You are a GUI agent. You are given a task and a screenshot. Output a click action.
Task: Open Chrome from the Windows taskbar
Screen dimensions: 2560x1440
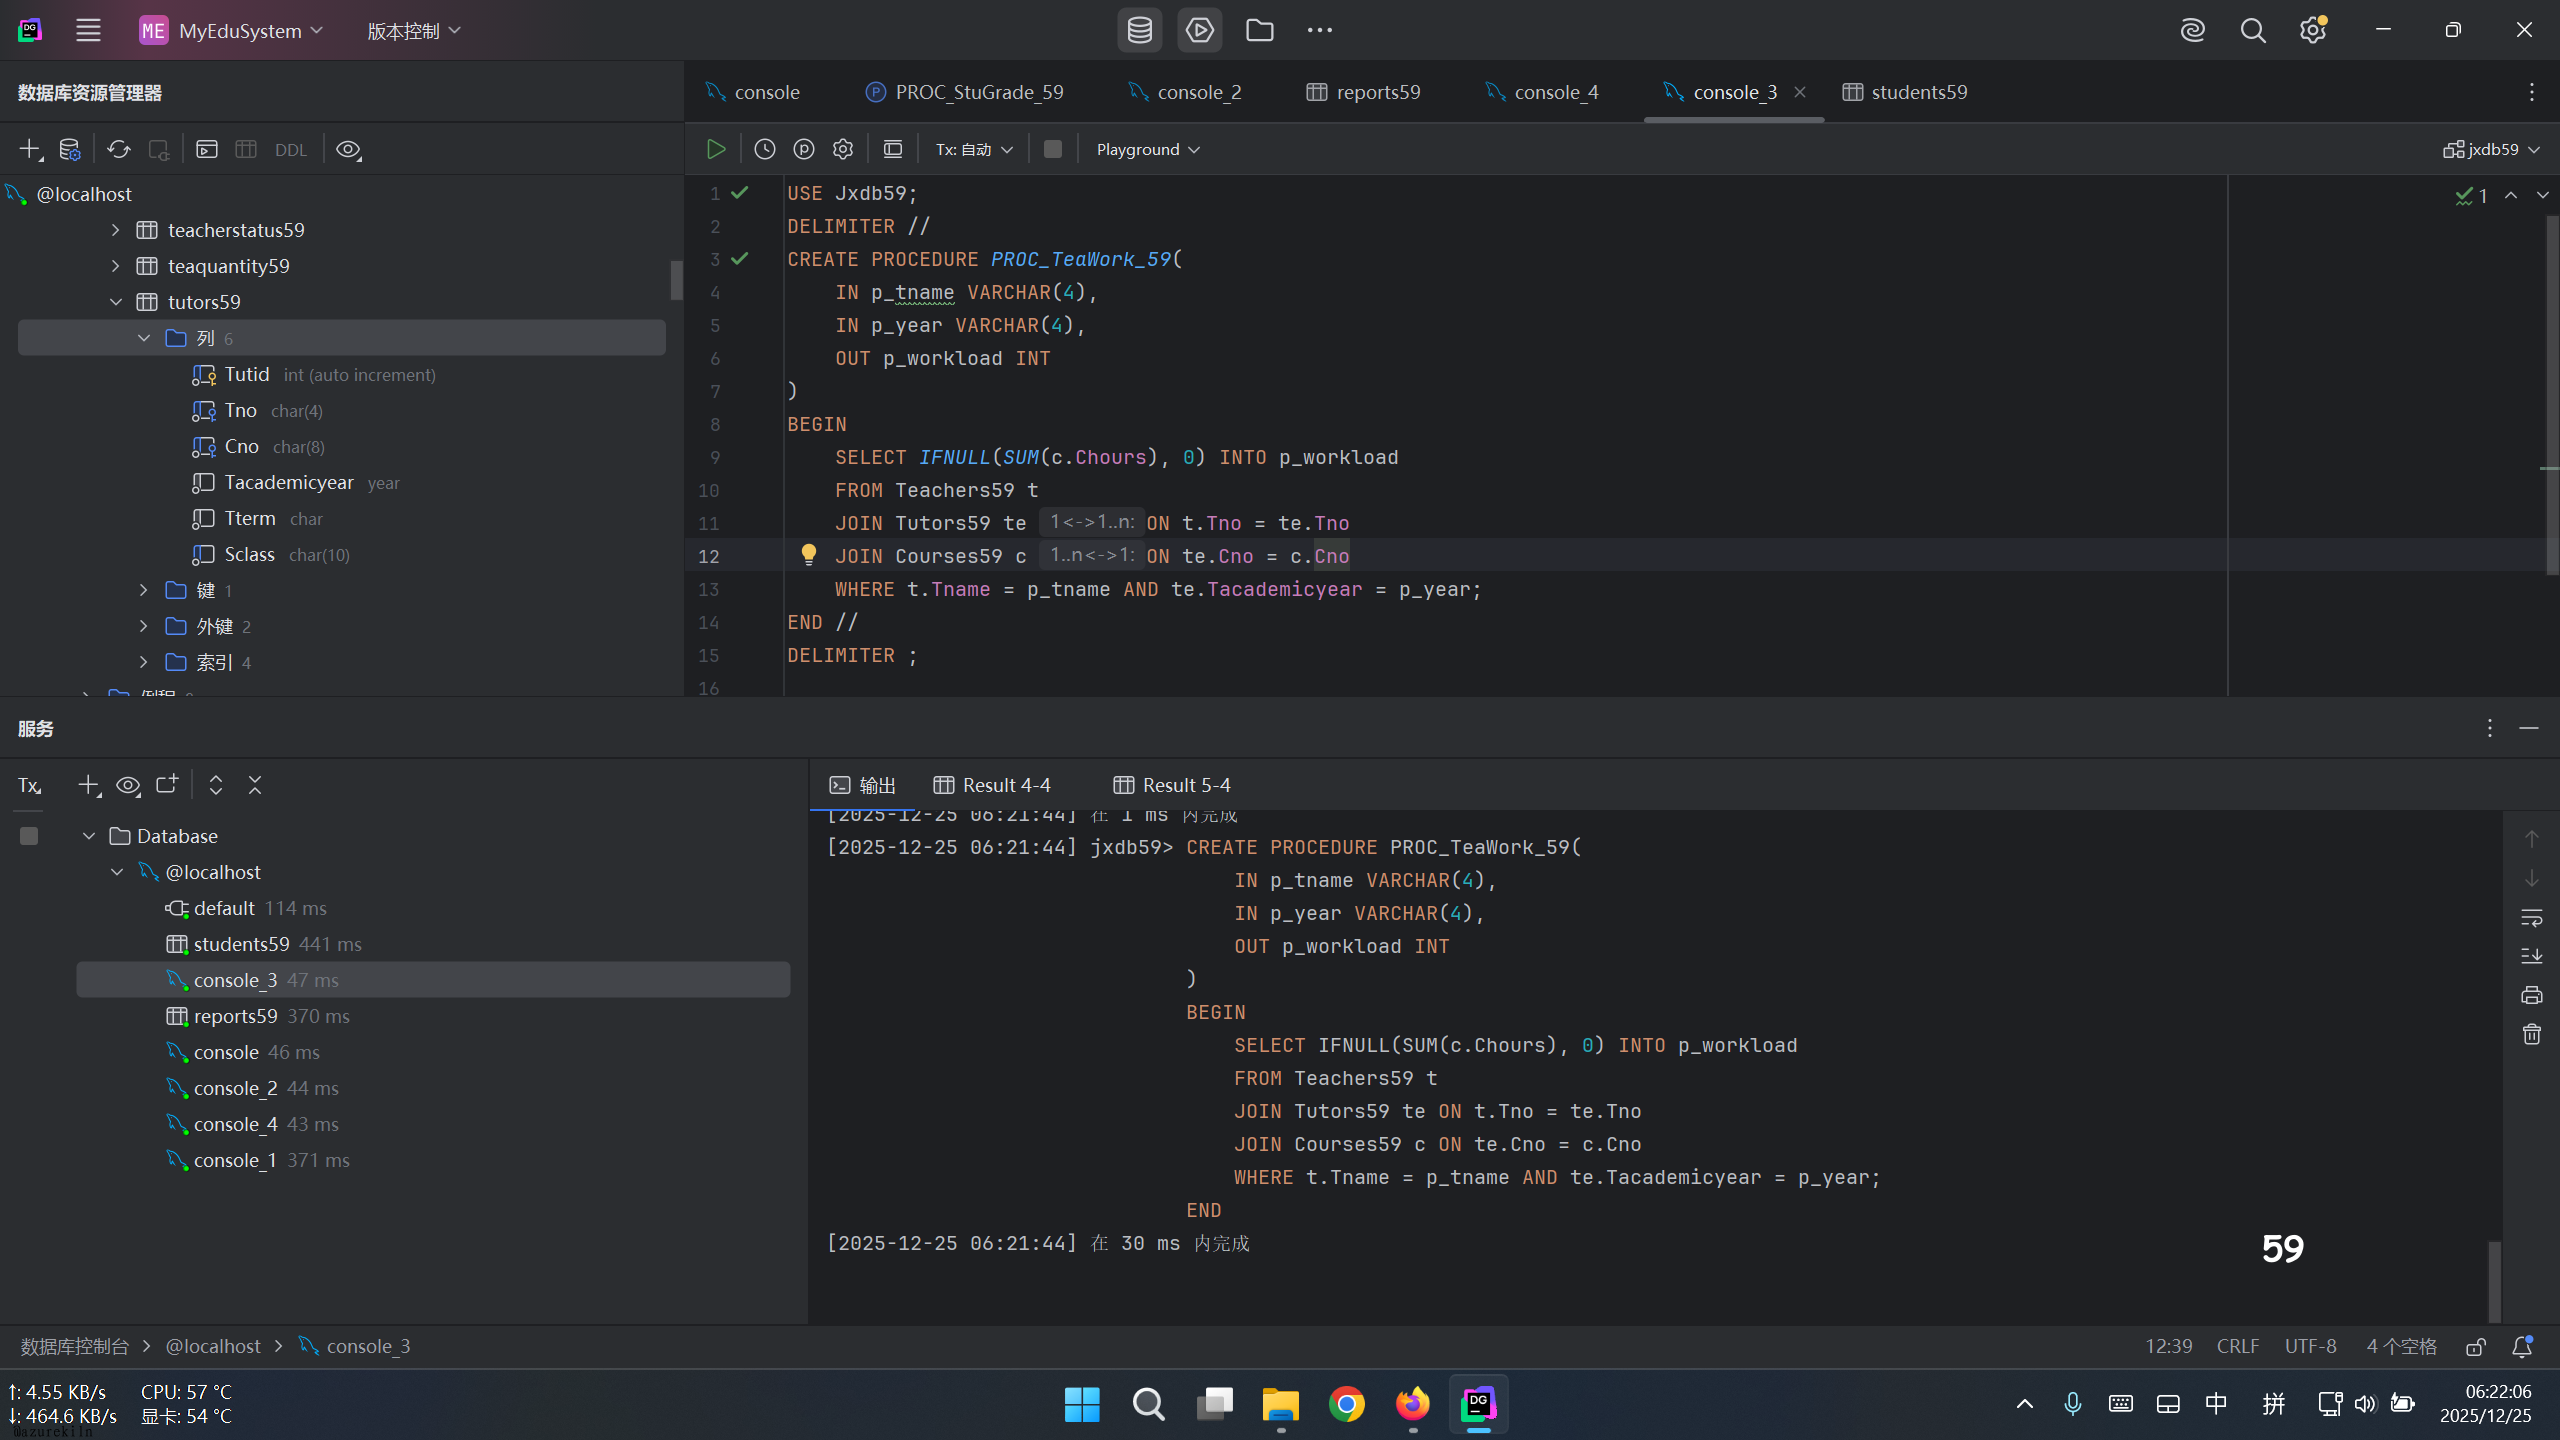pyautogui.click(x=1347, y=1404)
